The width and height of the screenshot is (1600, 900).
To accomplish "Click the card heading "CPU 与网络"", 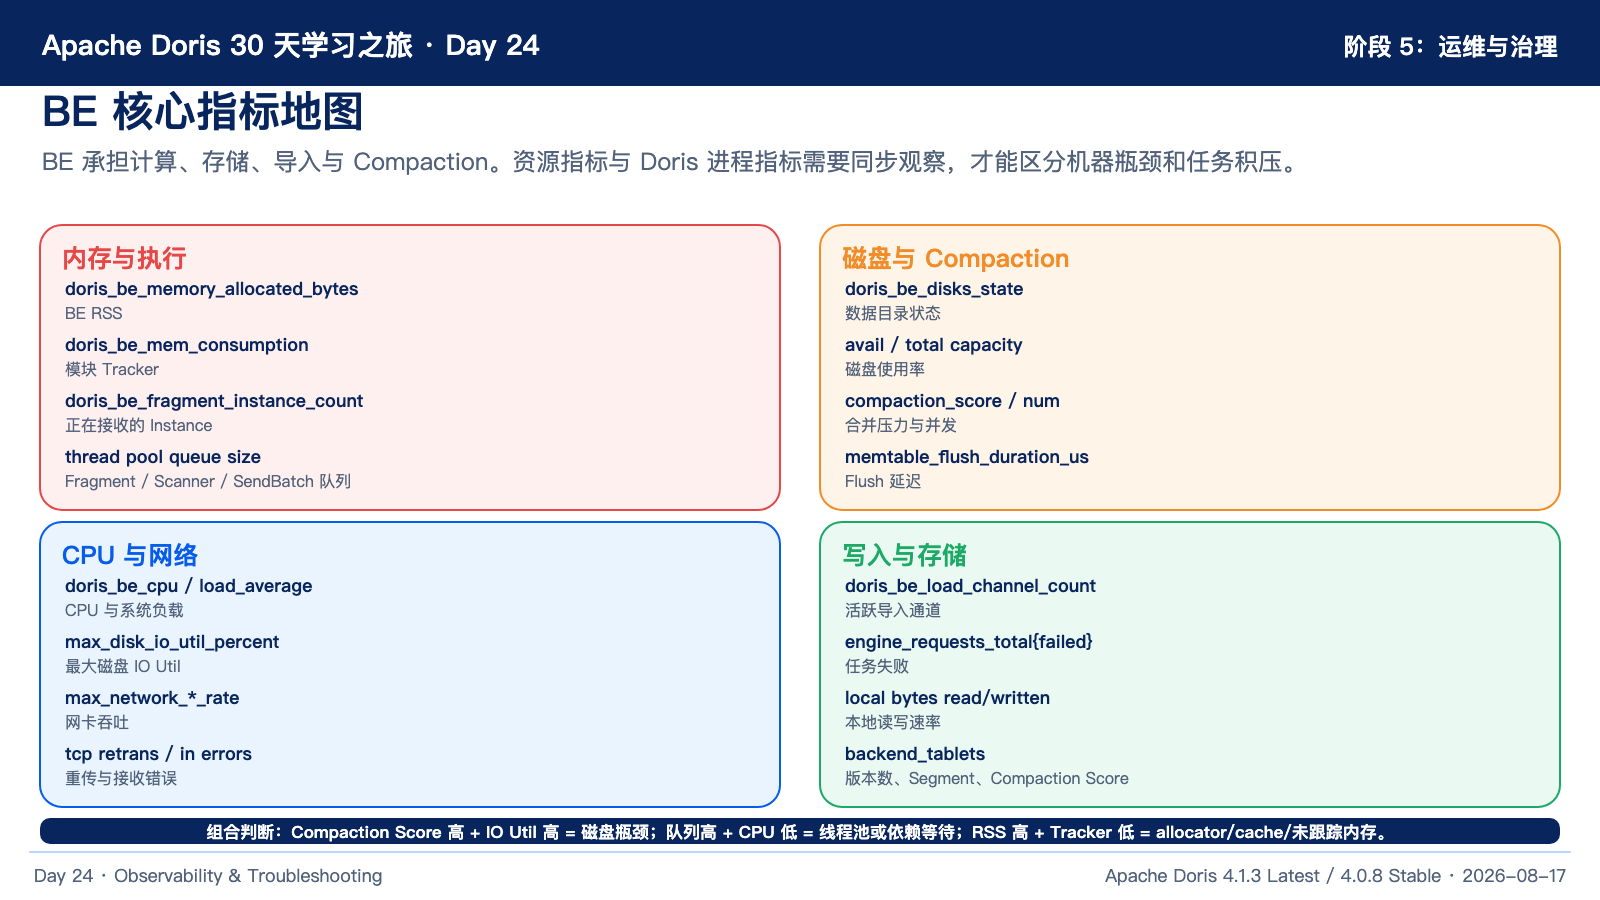I will point(130,556).
